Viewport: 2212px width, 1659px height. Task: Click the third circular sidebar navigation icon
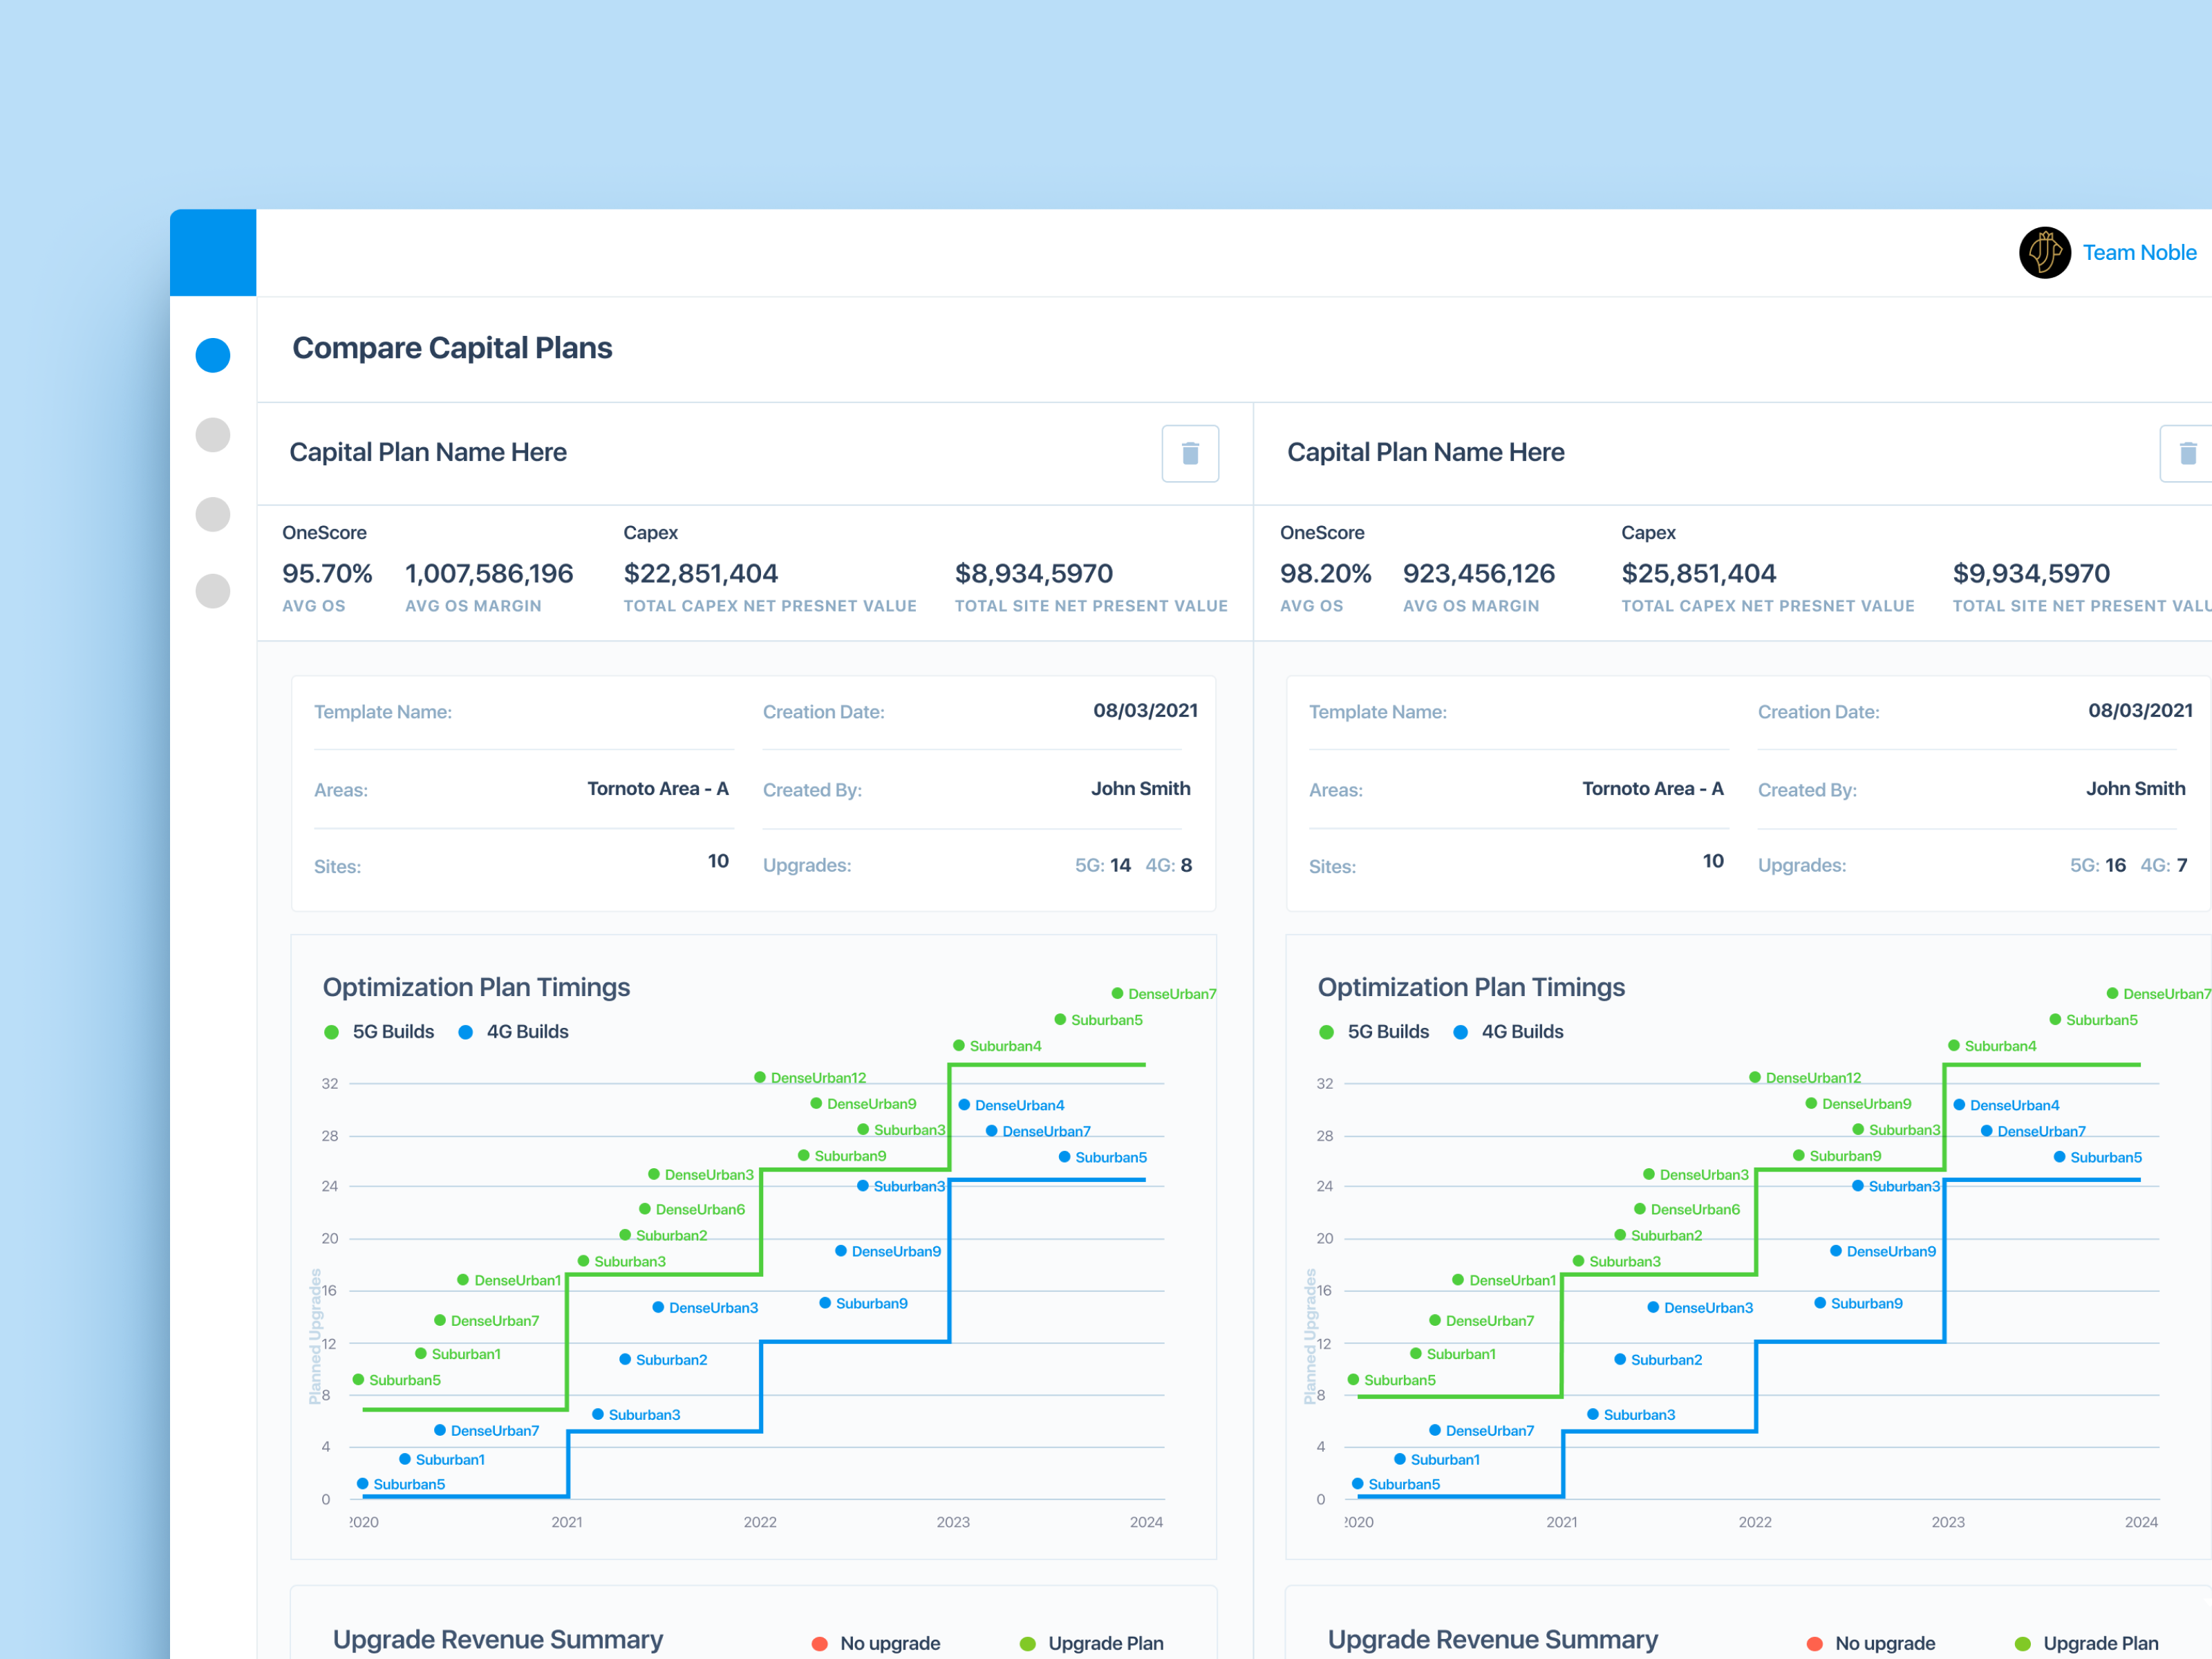tap(212, 514)
